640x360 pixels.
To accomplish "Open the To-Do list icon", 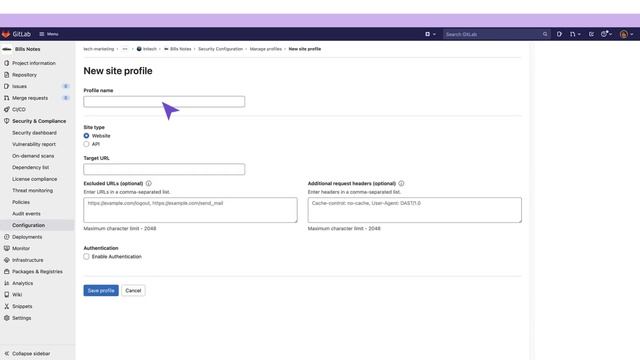I will click(x=591, y=34).
